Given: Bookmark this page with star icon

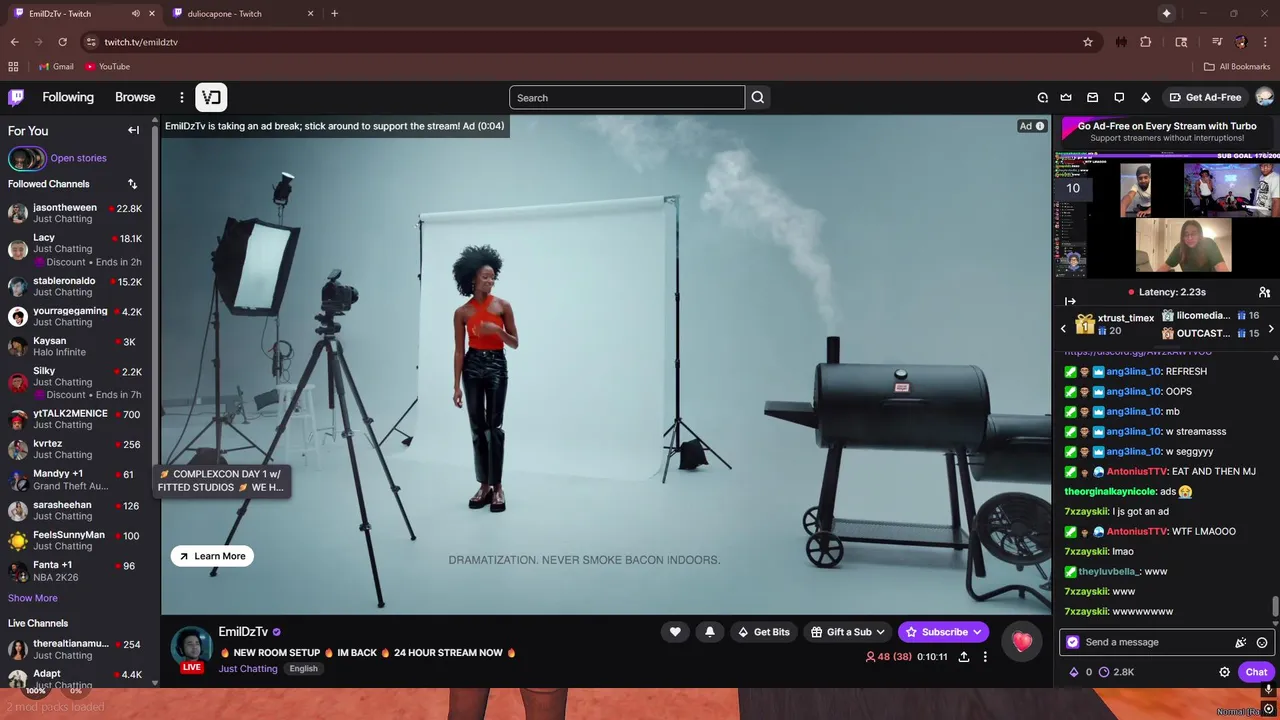Looking at the screenshot, I should [x=1088, y=42].
